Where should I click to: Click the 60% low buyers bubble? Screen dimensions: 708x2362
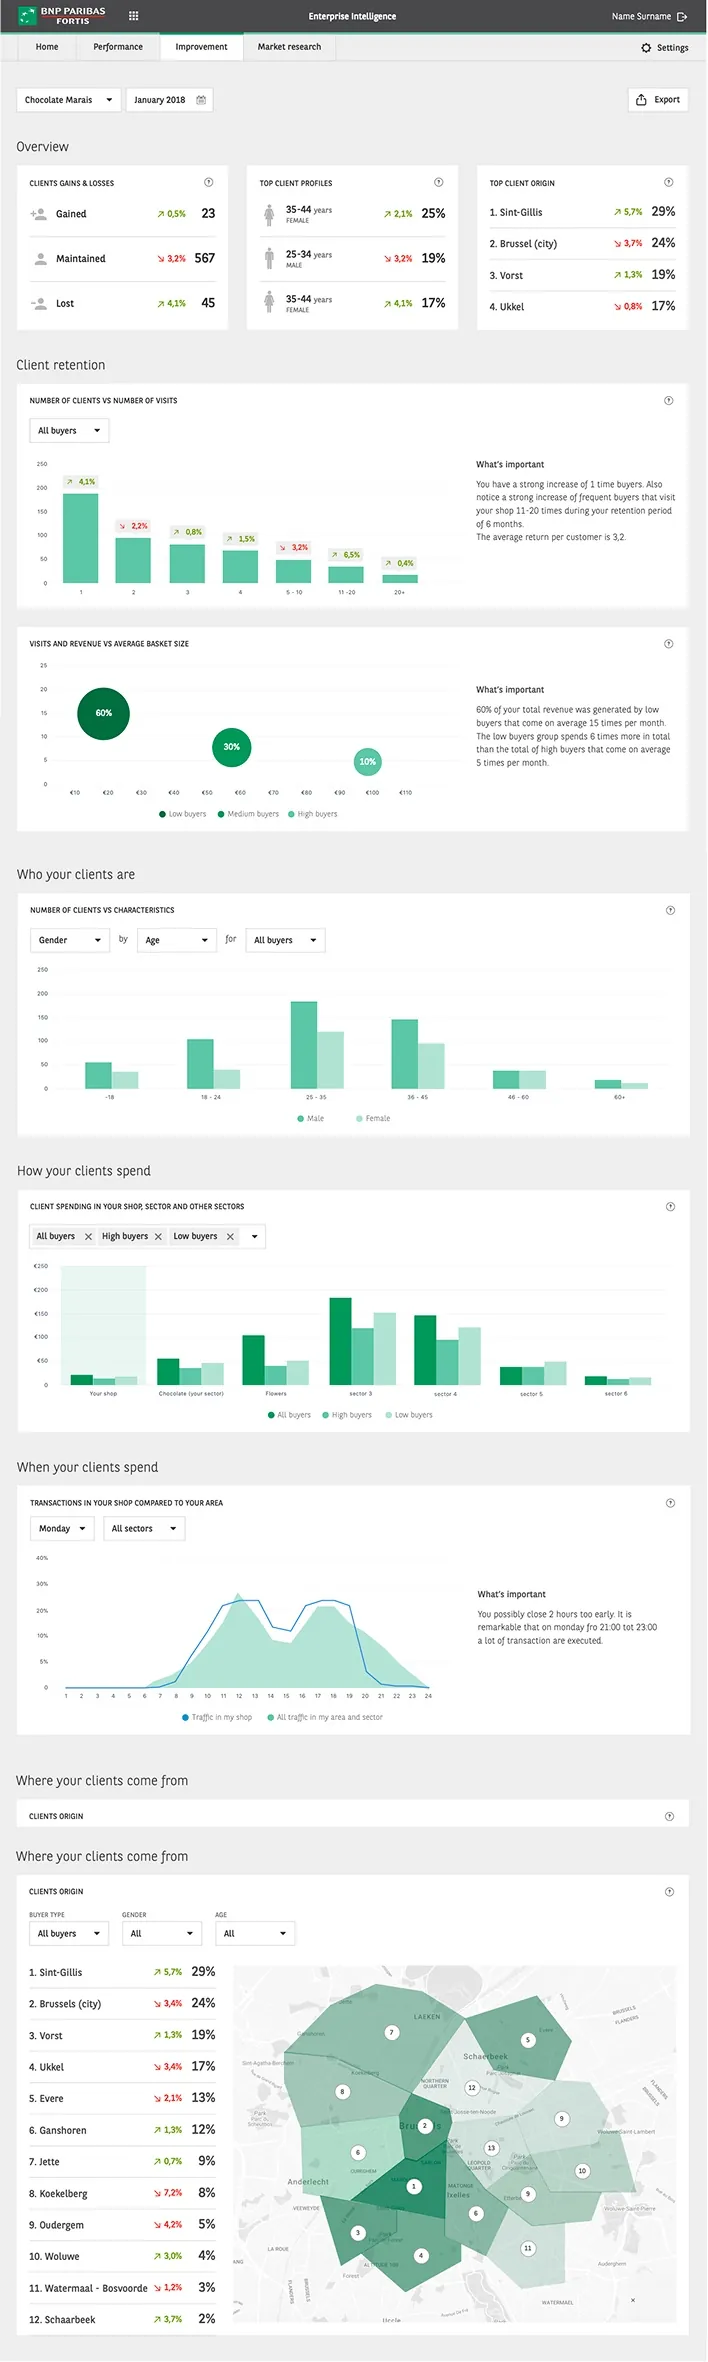103,713
